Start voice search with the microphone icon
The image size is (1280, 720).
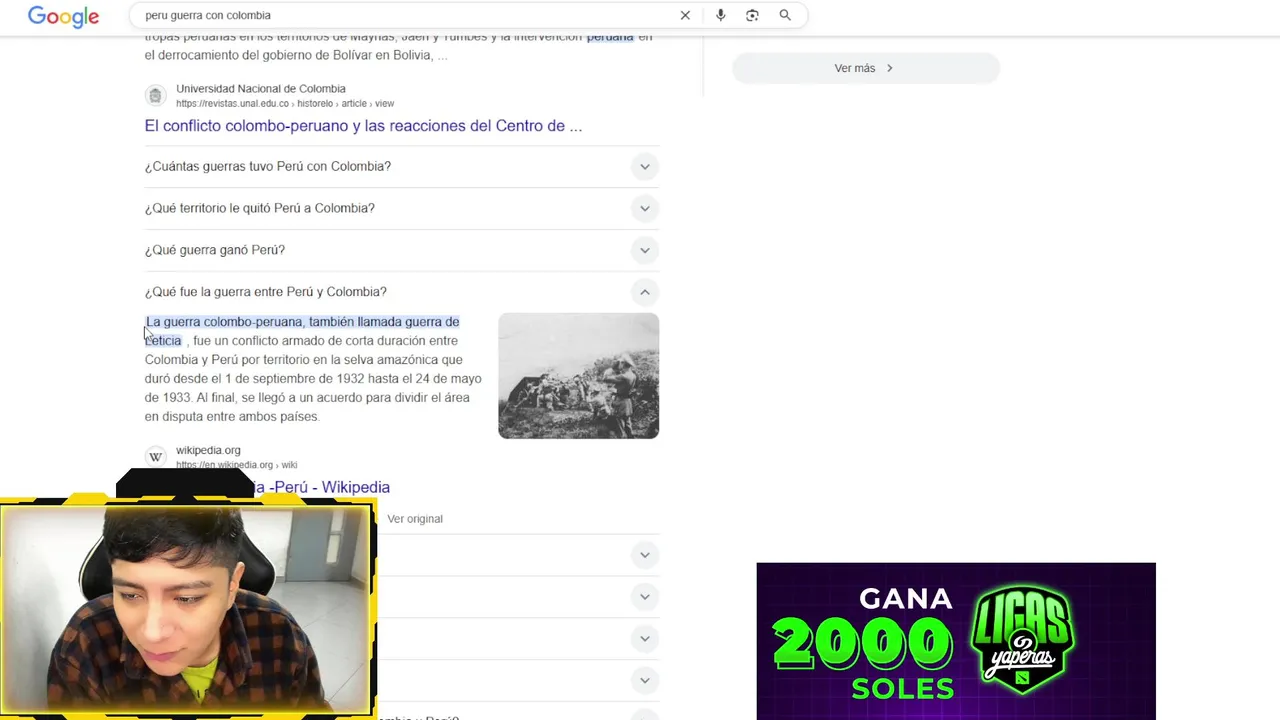720,15
